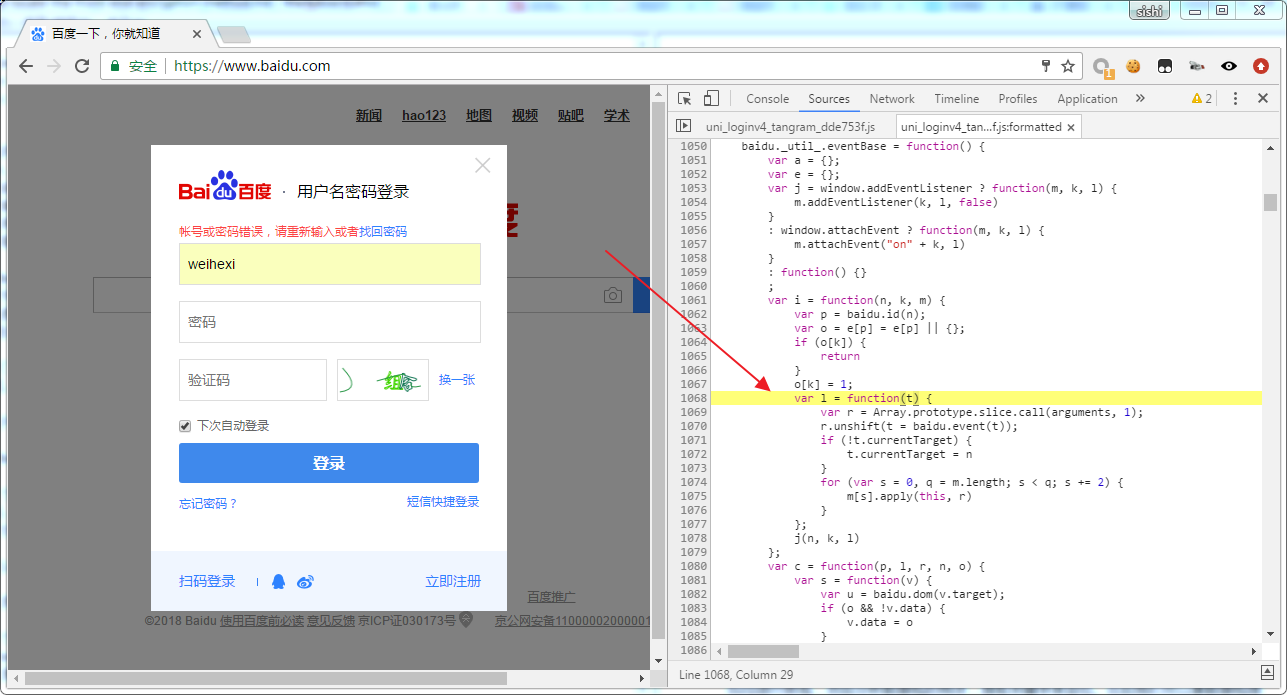Bookmark this page with the star icon
Image resolution: width=1287 pixels, height=695 pixels.
1068,66
